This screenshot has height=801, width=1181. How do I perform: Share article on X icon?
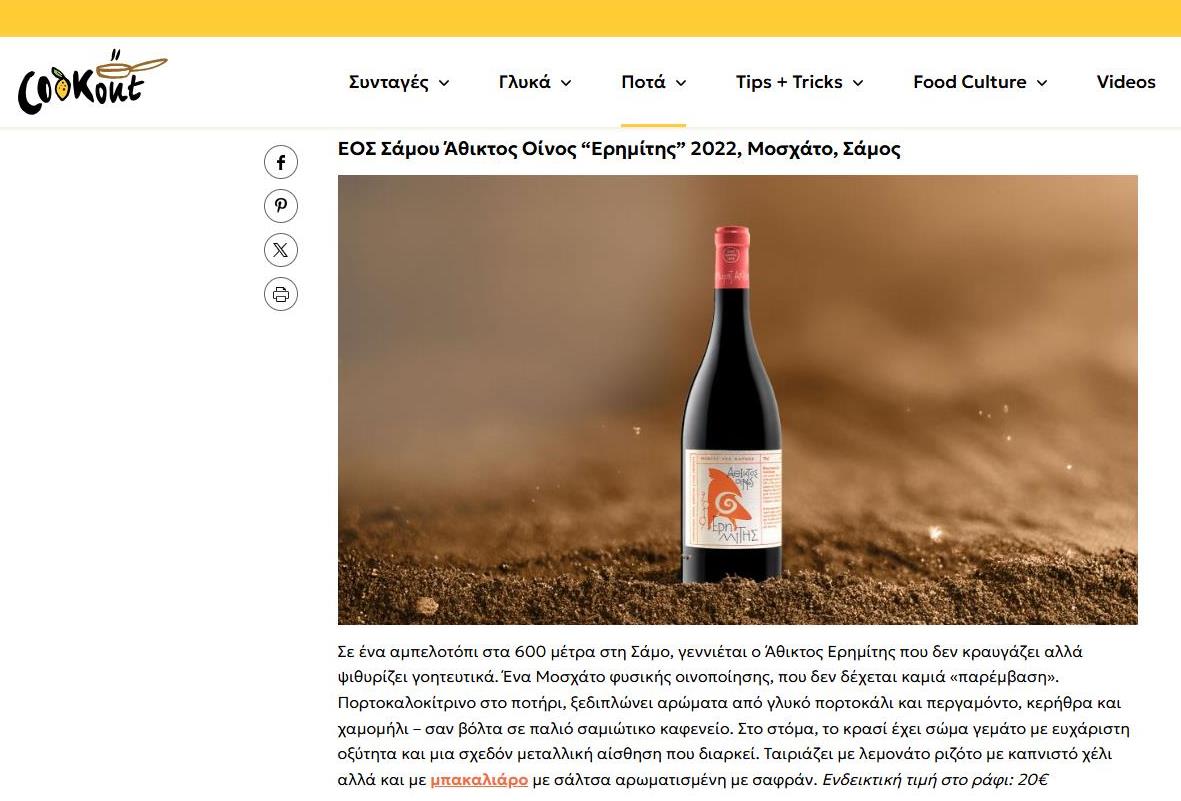tap(281, 250)
